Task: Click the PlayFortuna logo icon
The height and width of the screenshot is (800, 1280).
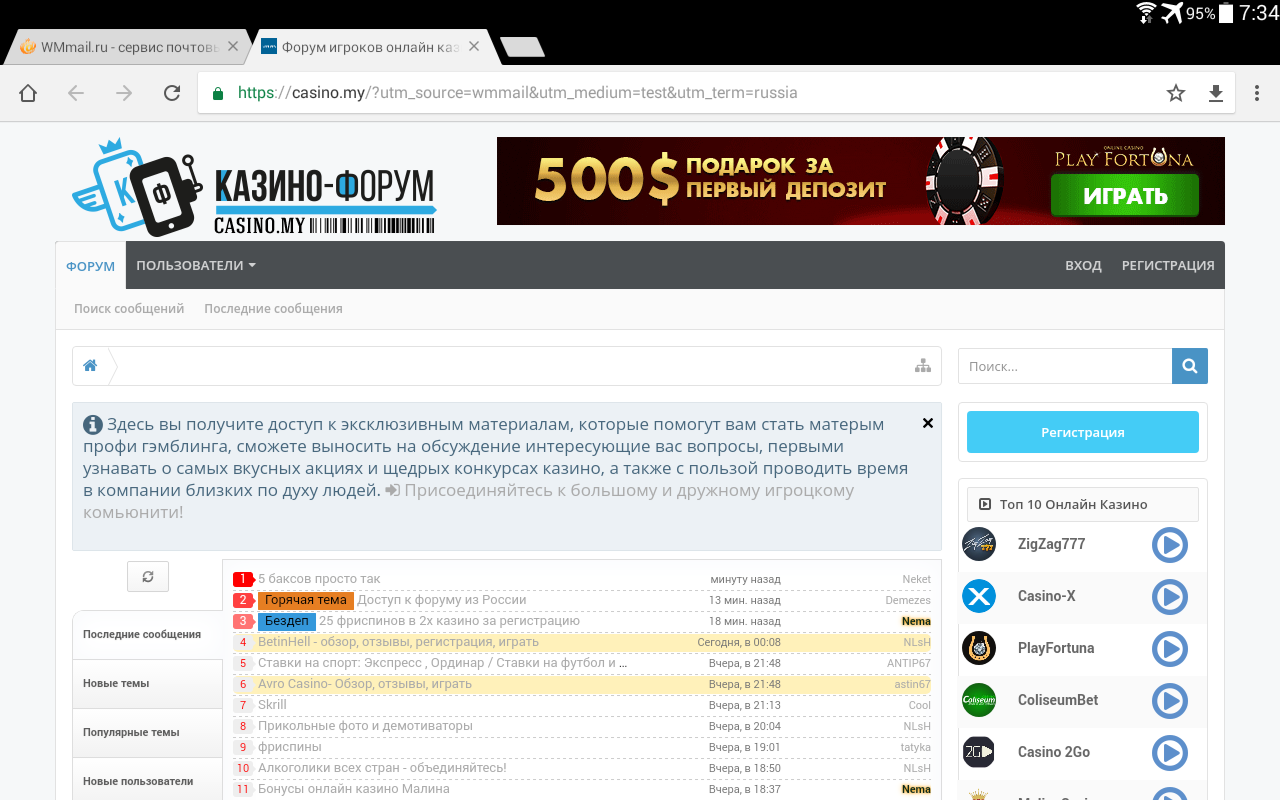Action: coord(979,648)
